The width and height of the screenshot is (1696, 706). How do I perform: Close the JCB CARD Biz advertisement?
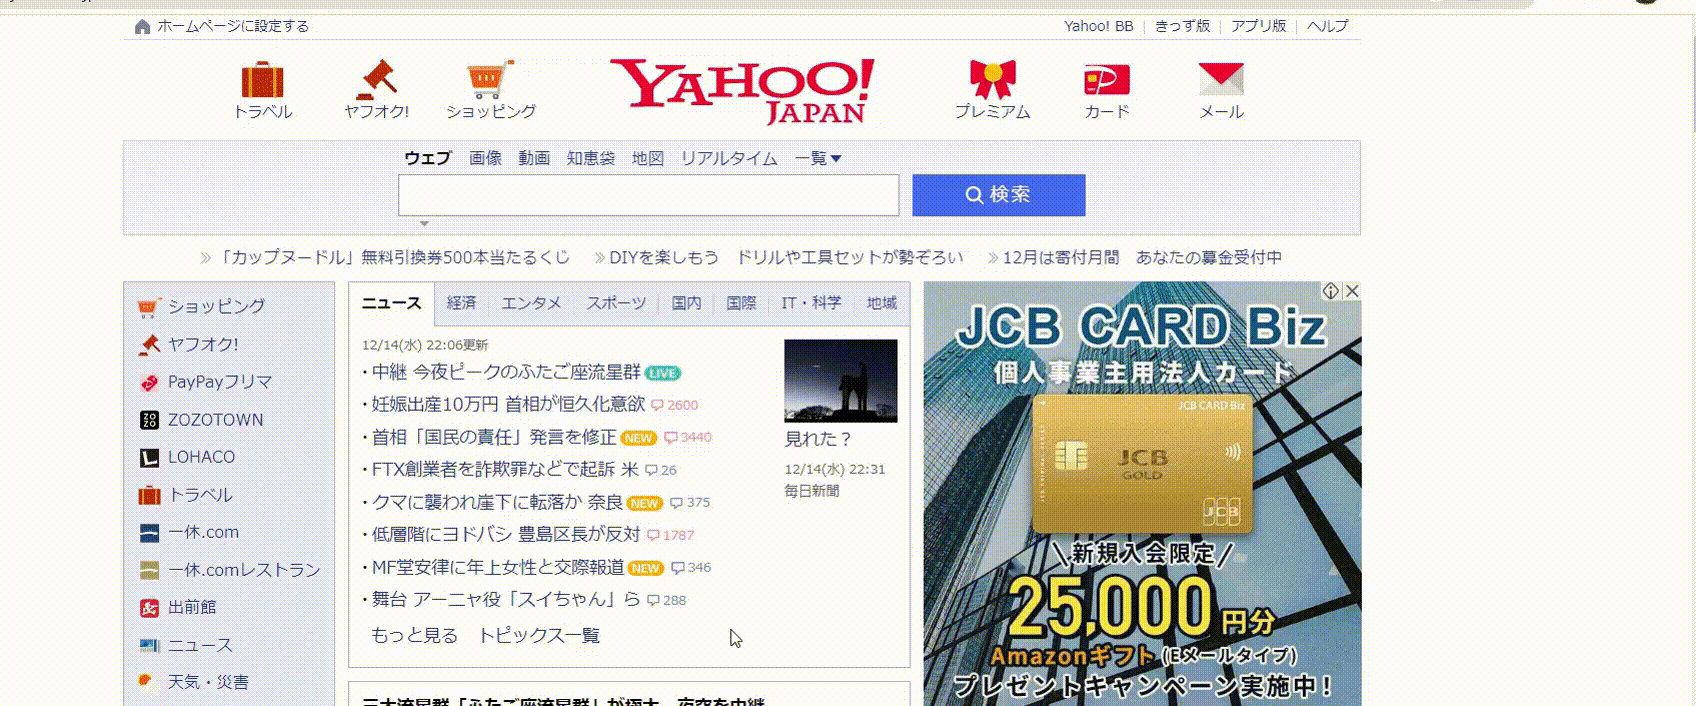click(1352, 291)
